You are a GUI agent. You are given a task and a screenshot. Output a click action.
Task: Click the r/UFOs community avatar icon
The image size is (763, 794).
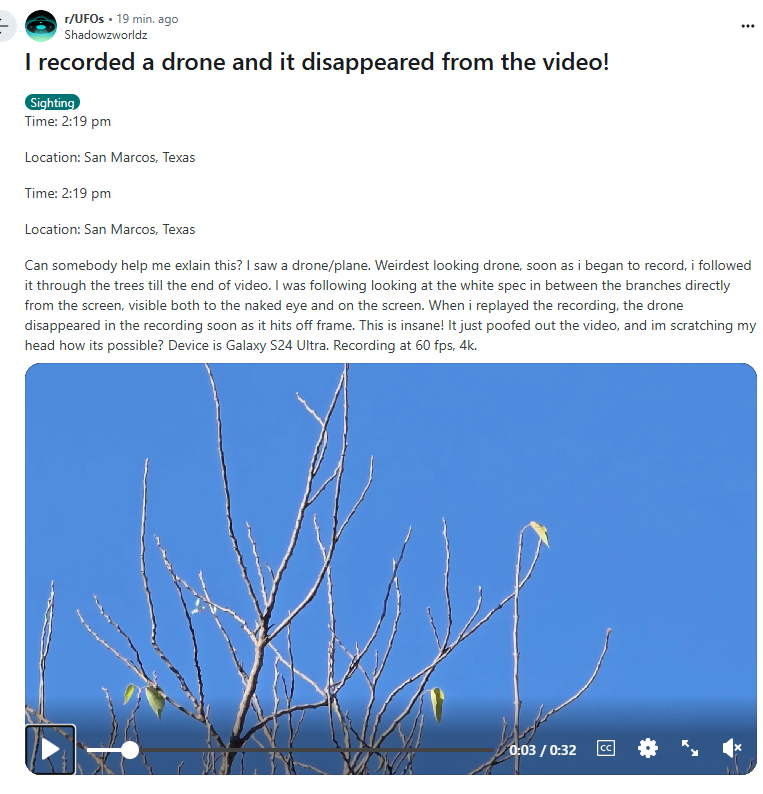[x=41, y=26]
